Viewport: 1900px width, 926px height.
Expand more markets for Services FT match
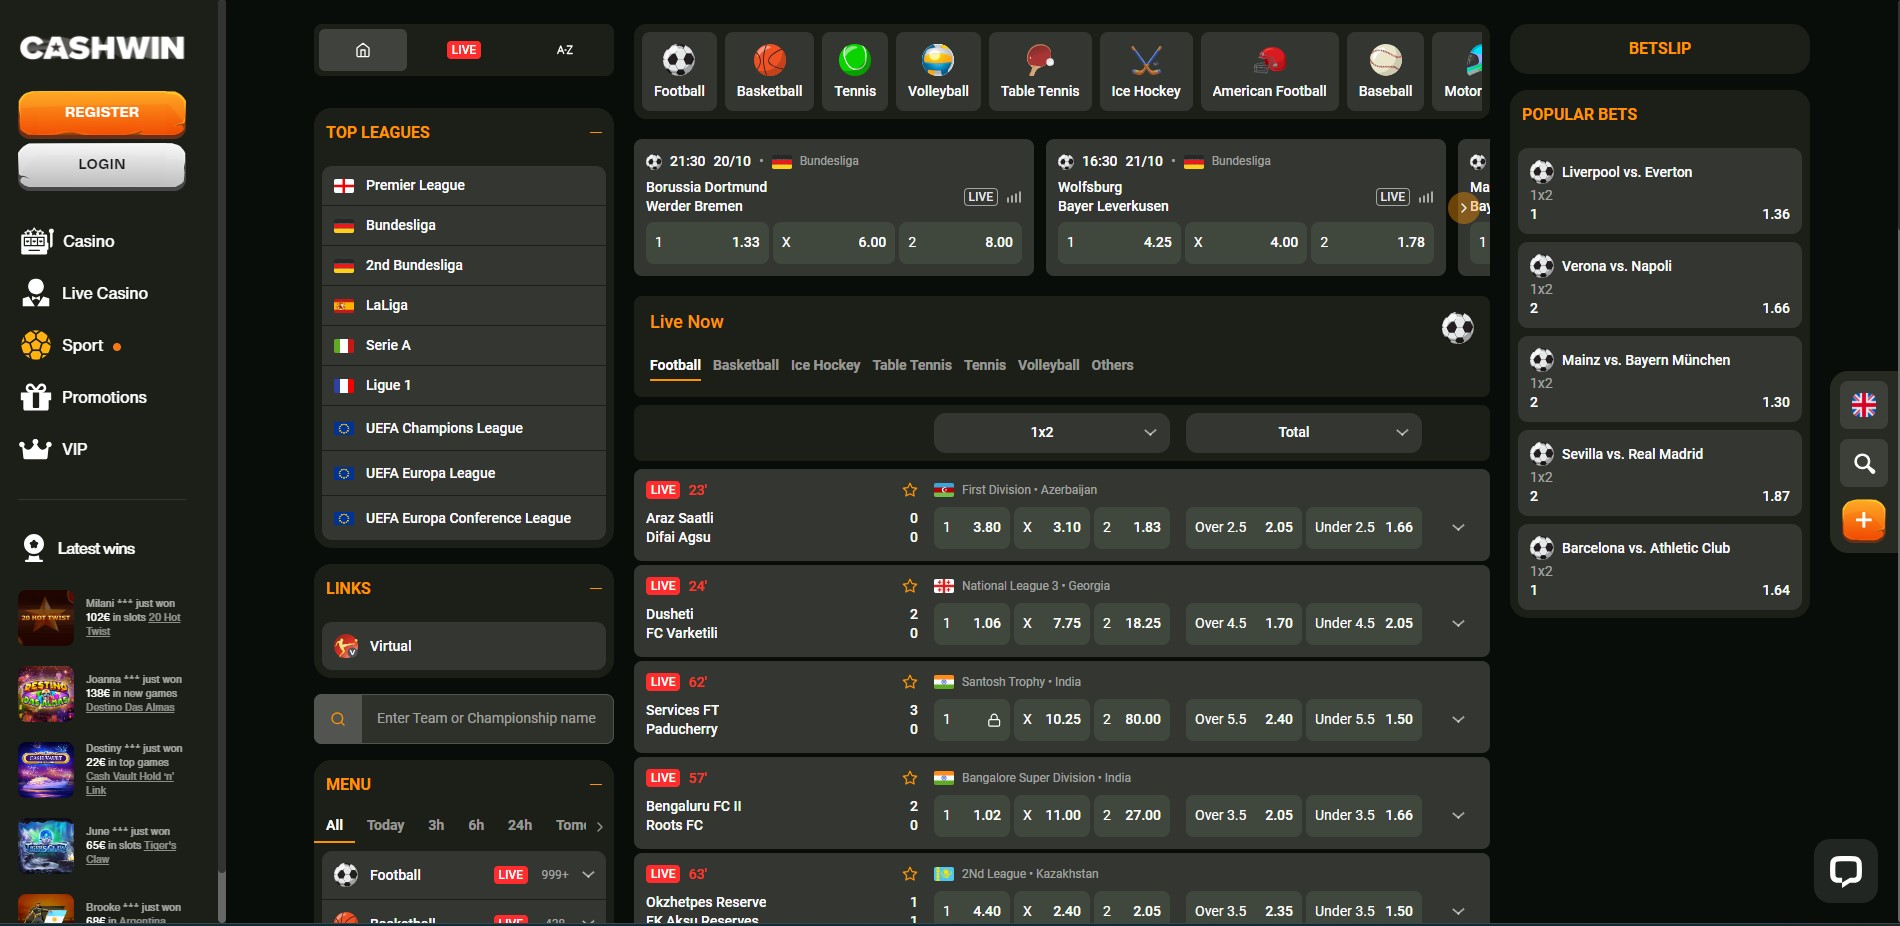[x=1458, y=719]
